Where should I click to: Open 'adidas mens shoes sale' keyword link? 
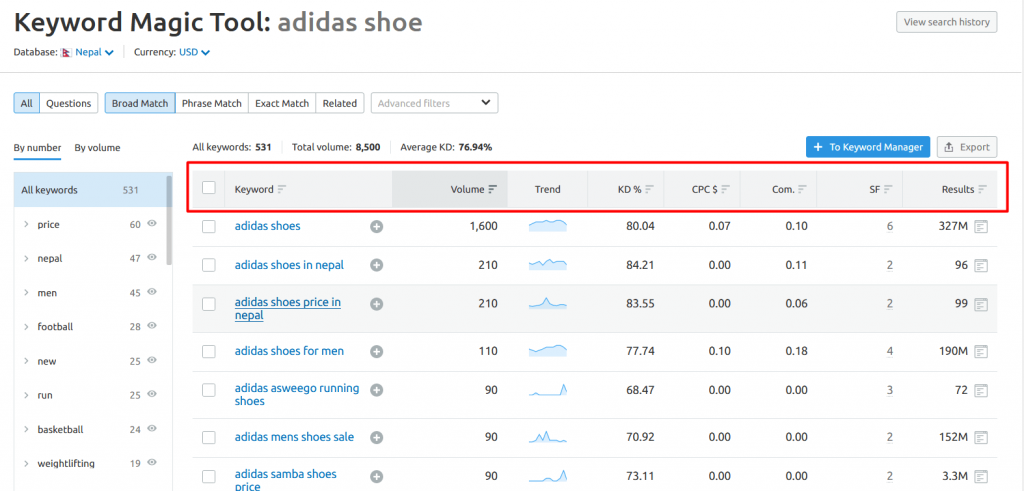[294, 437]
